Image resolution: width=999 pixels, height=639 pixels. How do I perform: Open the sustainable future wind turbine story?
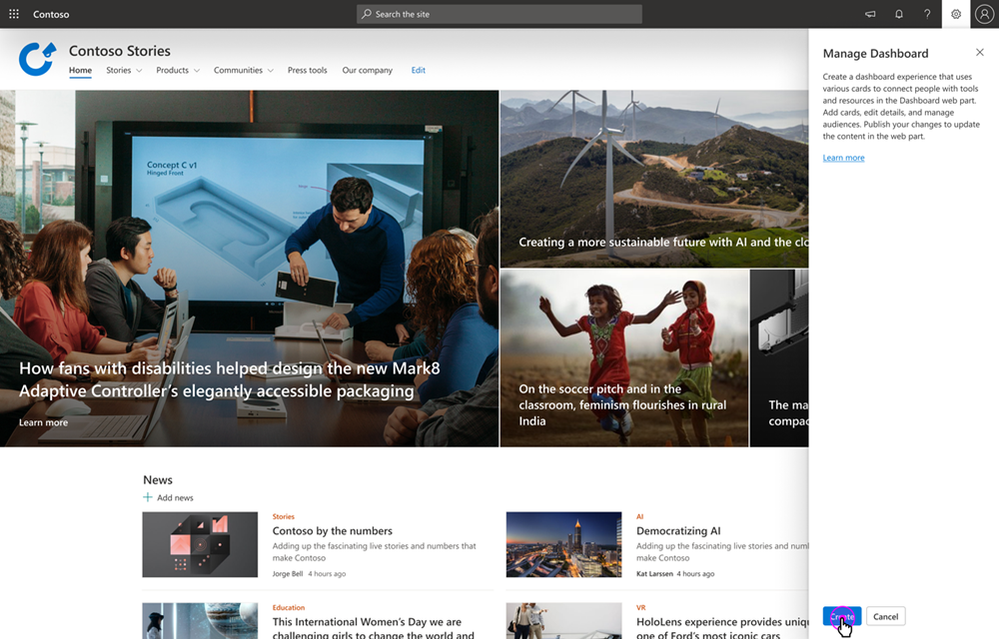654,178
